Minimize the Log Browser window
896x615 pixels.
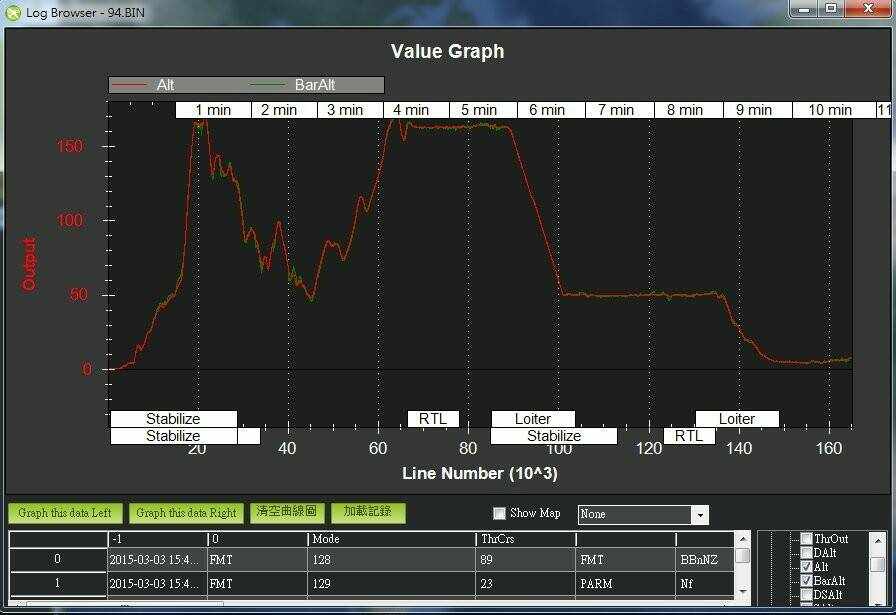coord(805,9)
